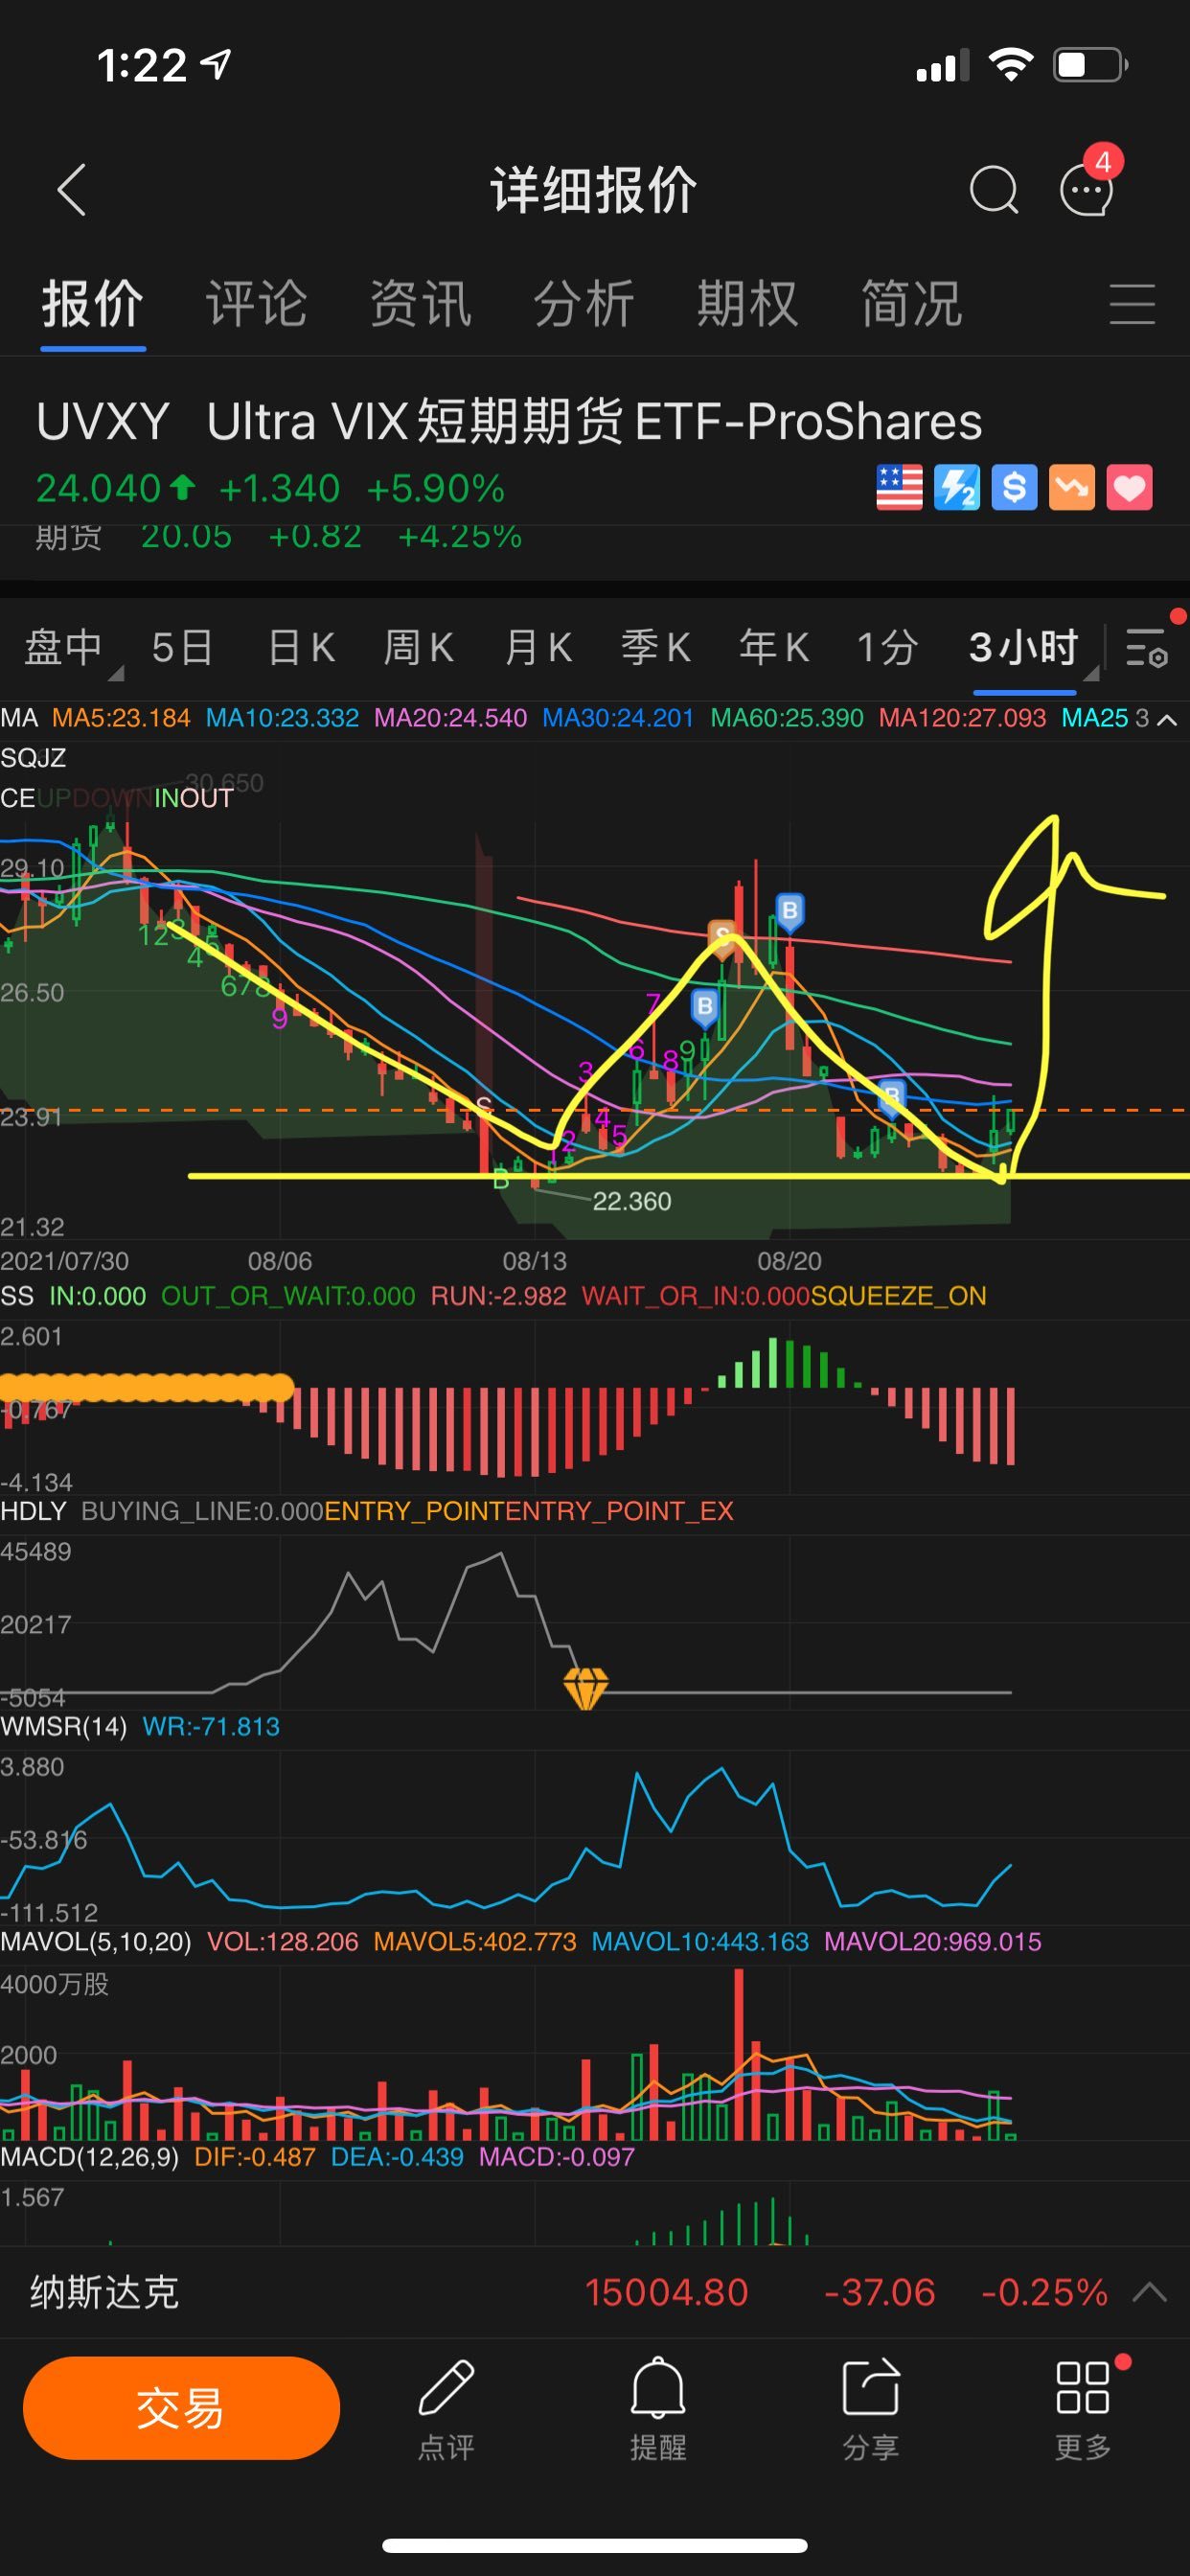Tap the MA5:23.184 legend value
This screenshot has height=2576, width=1190.
[x=121, y=718]
